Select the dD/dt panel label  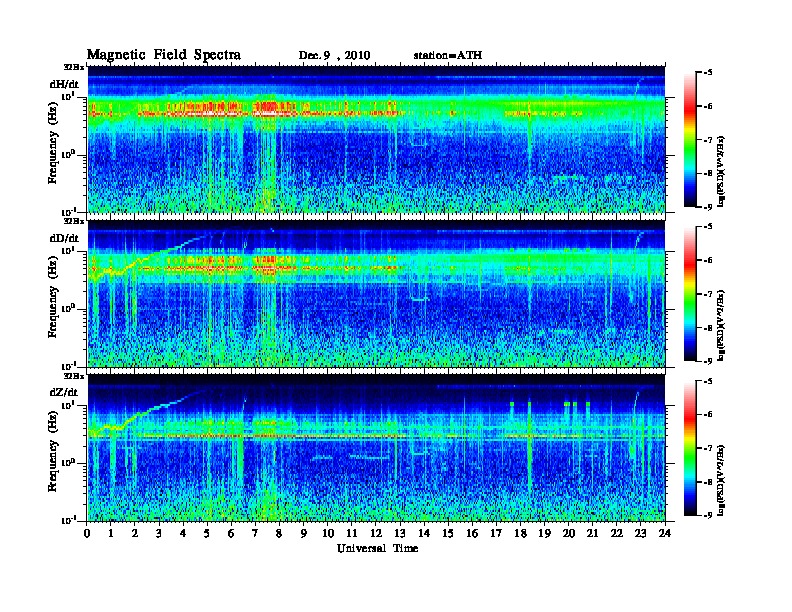point(64,238)
